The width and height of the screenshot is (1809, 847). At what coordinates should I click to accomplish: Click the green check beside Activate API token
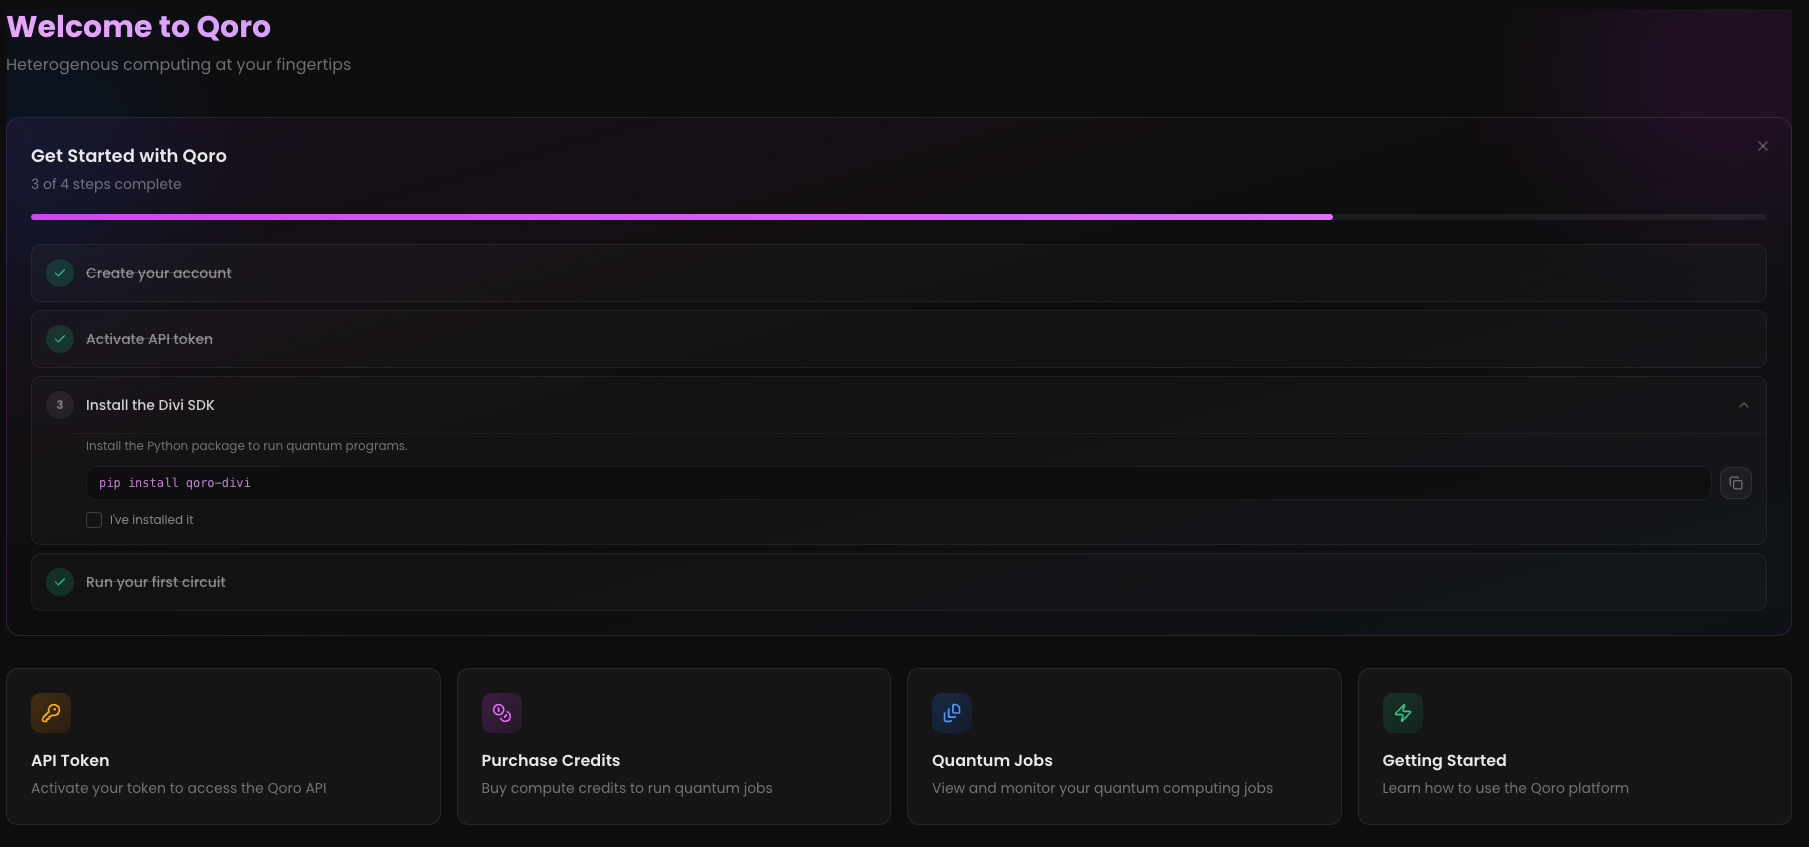pyautogui.click(x=60, y=339)
